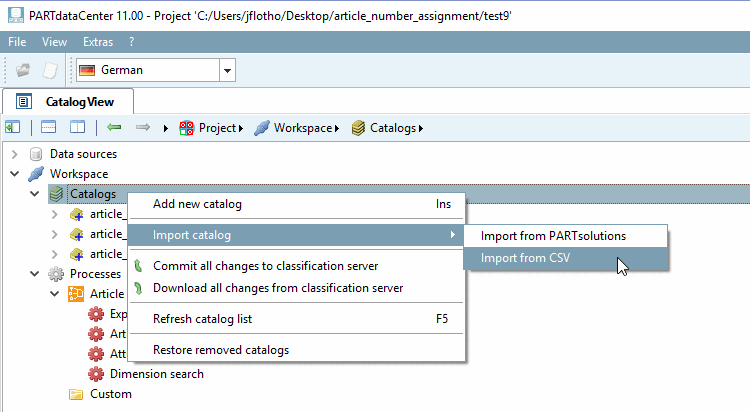750x412 pixels.
Task: Click the Workspace breadcrumb icon
Action: pos(262,128)
